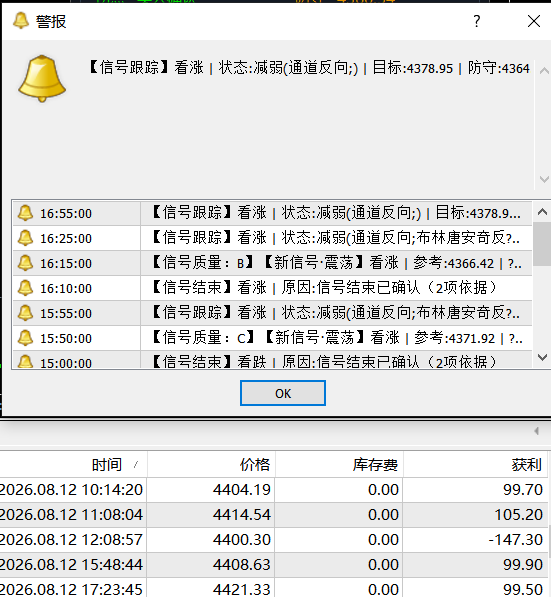Click the bell icon for the 16:15:00 alert
Image resolution: width=551 pixels, height=597 pixels.
tap(26, 263)
